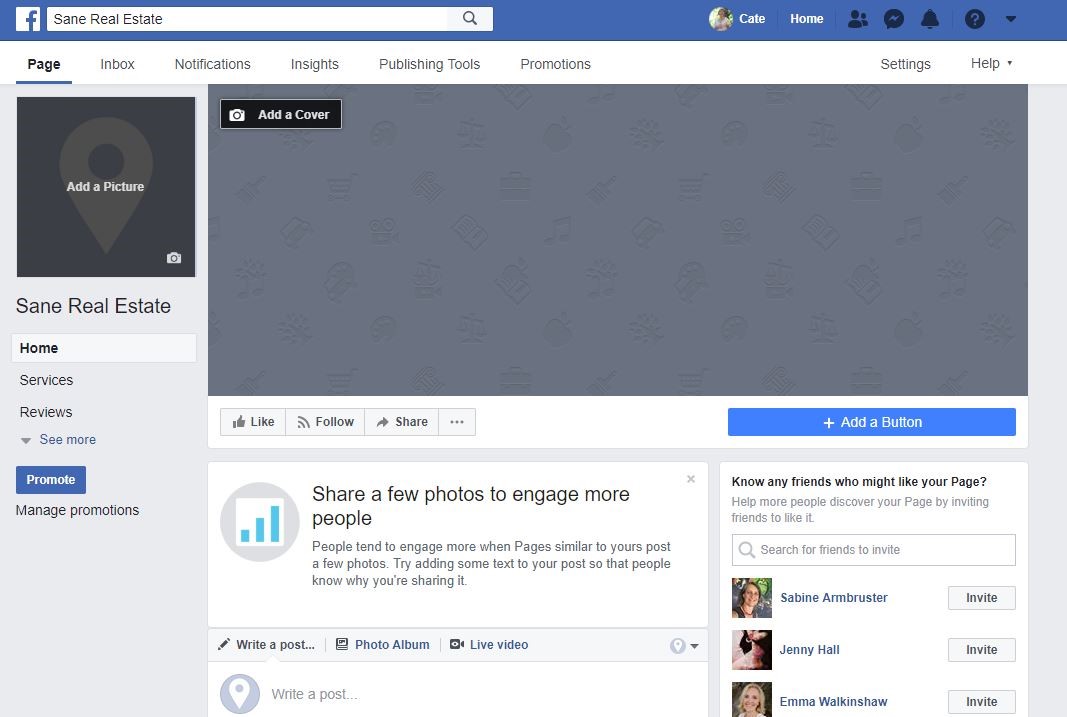Start a Live video from the composer
Viewport: 1067px width, 717px height.
489,645
